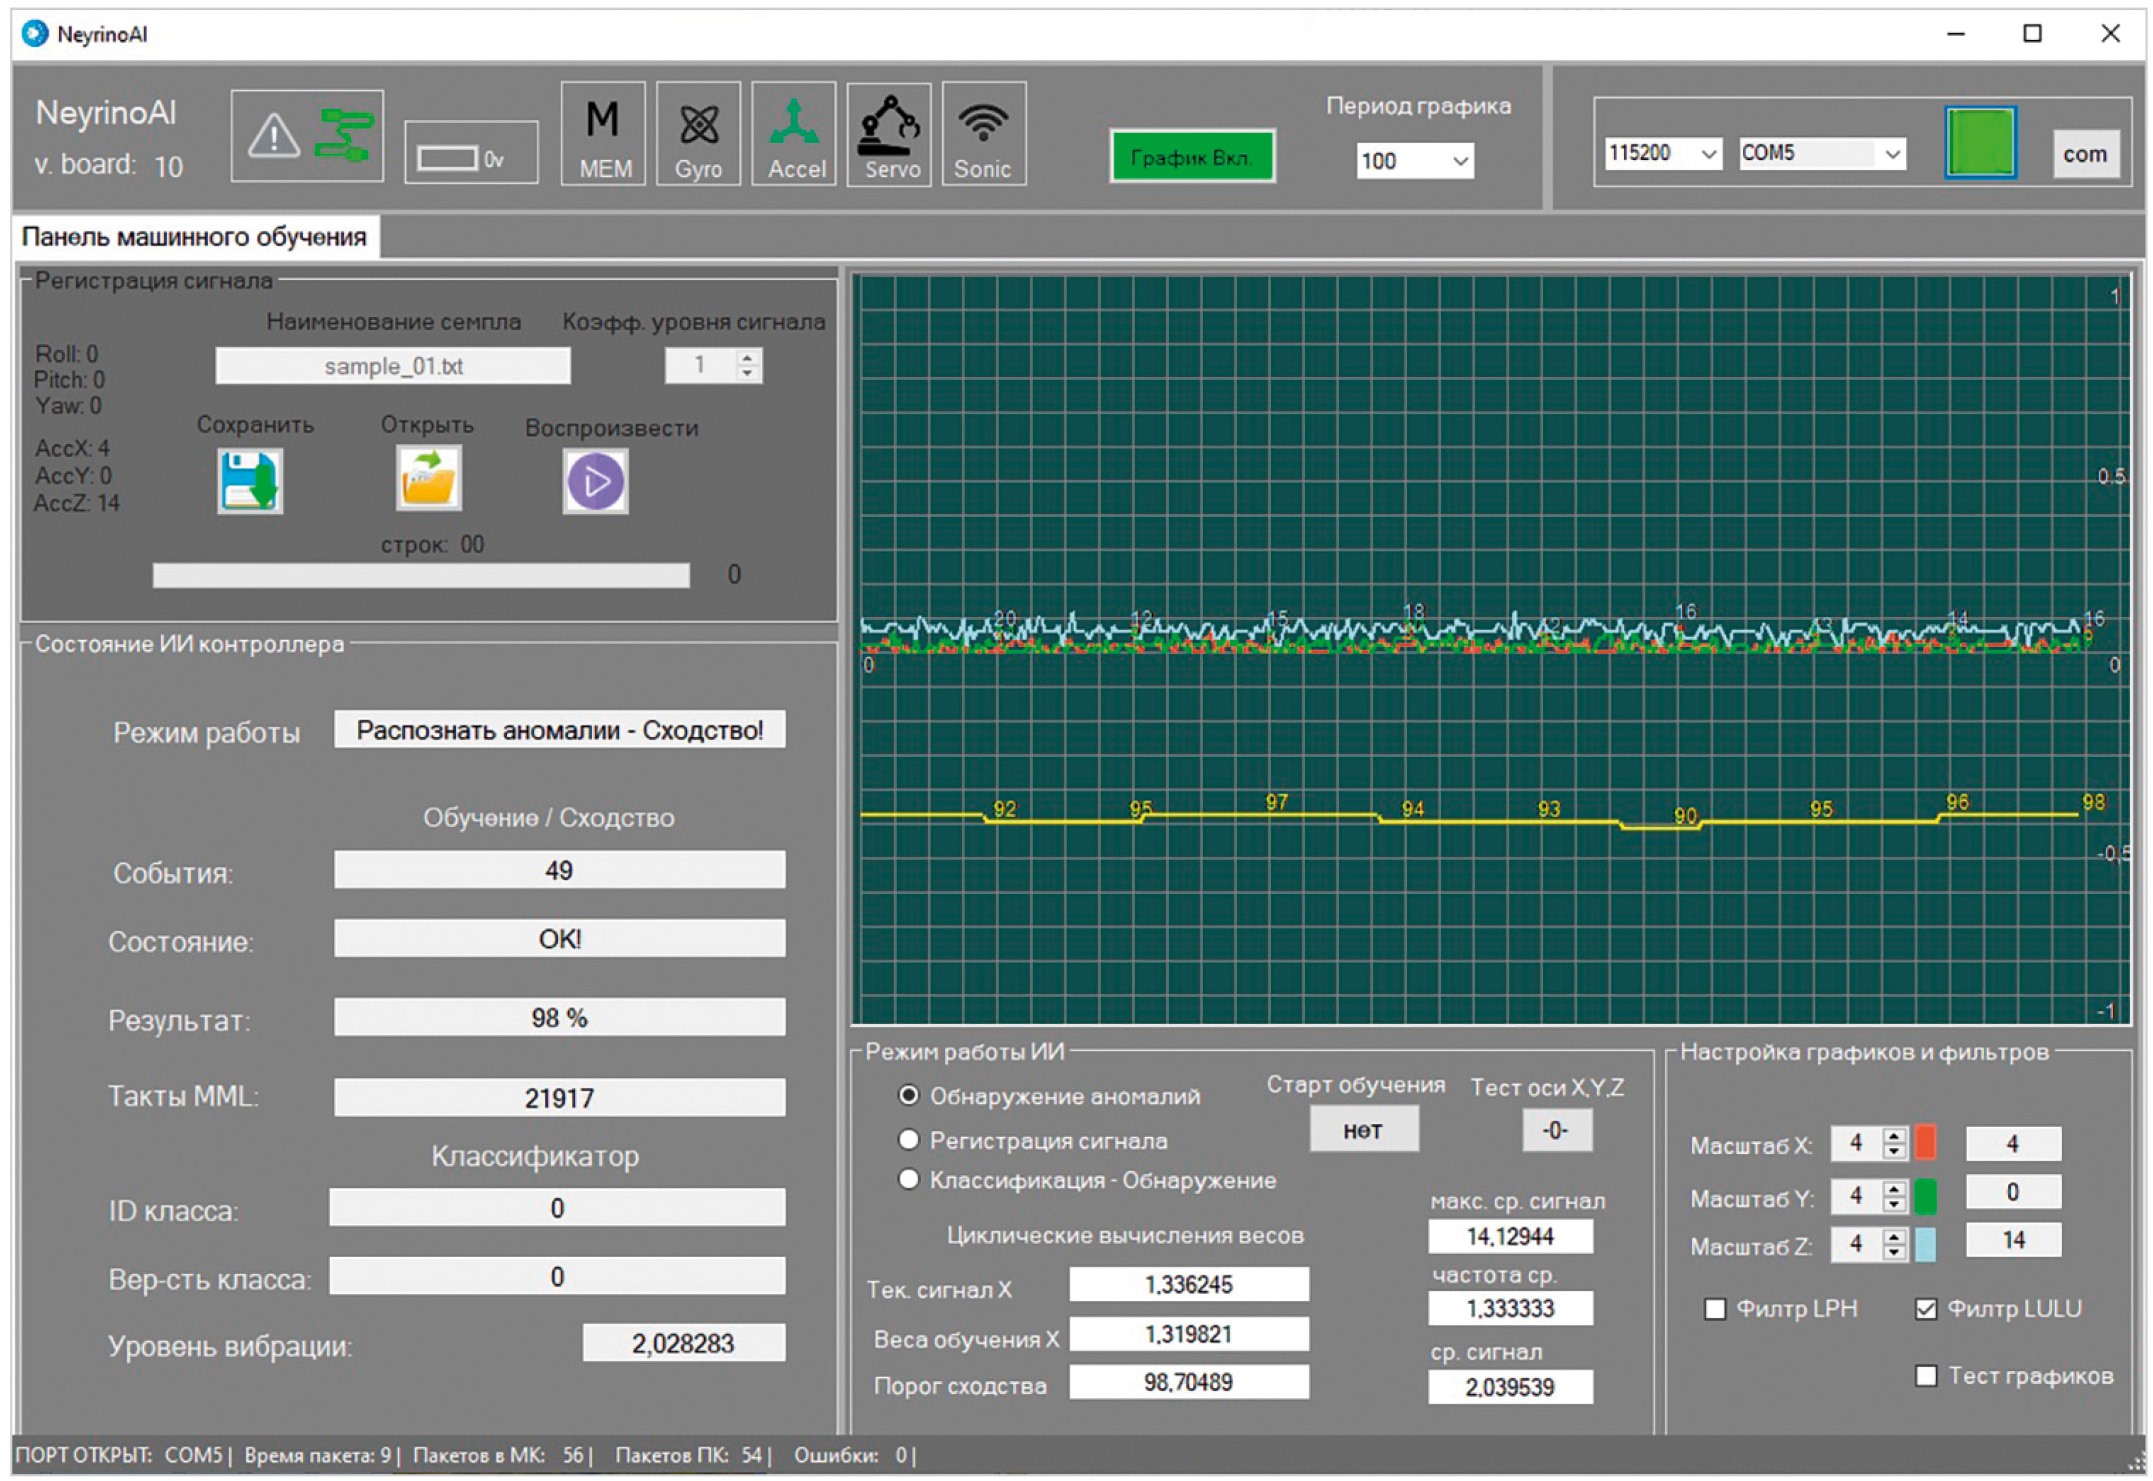2153x1481 pixels.
Task: Click the sample_01.txt name field
Action: [393, 366]
